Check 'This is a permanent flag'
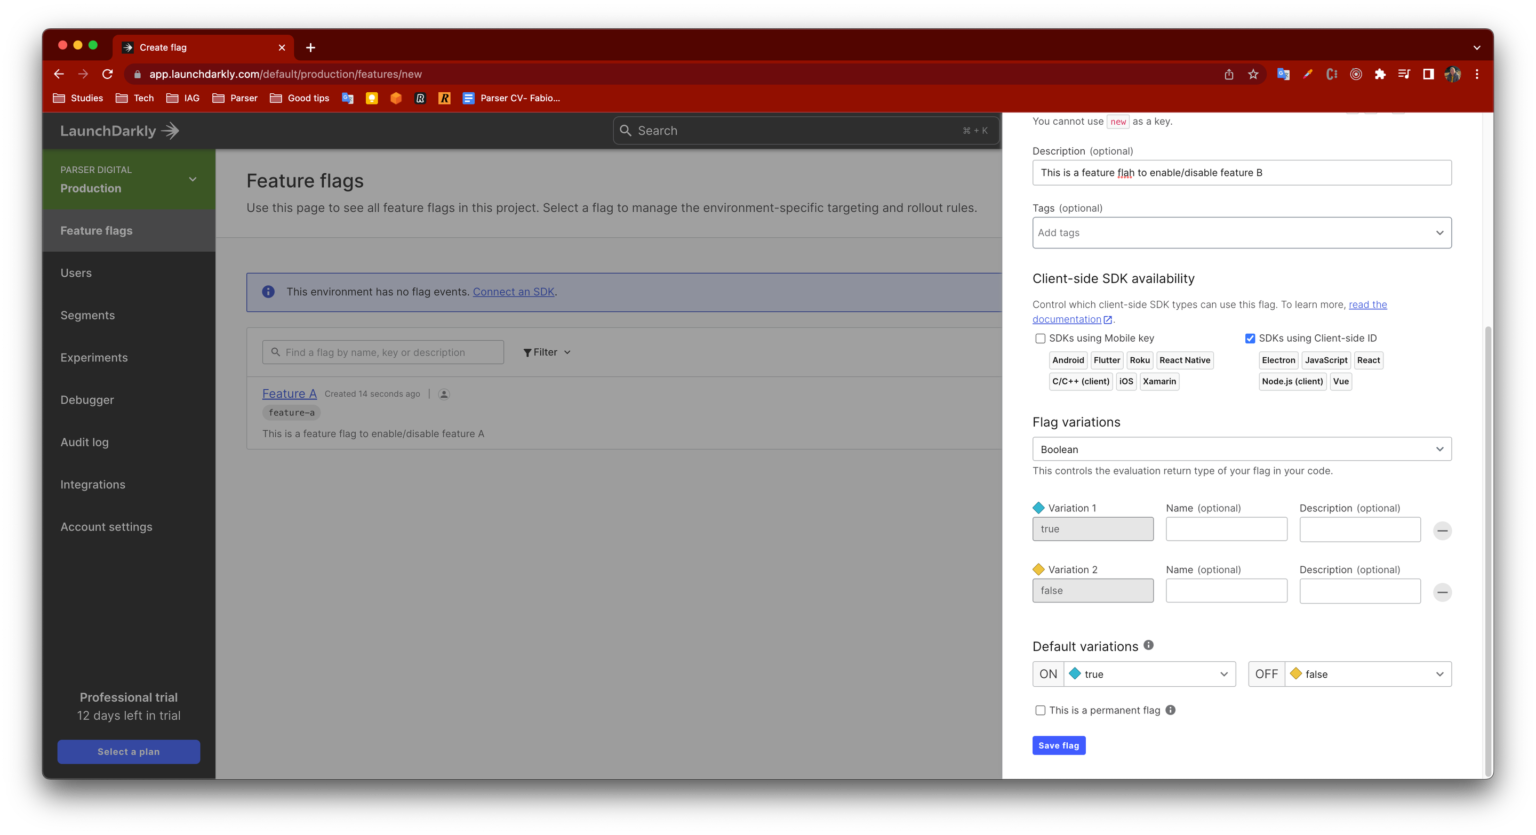1536x835 pixels. click(x=1040, y=711)
